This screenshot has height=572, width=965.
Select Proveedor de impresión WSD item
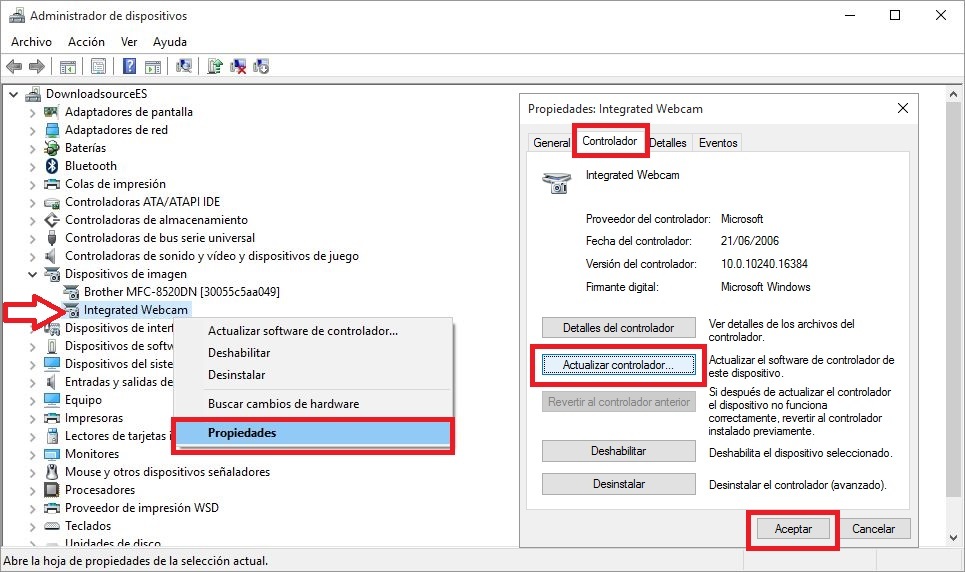coord(142,508)
